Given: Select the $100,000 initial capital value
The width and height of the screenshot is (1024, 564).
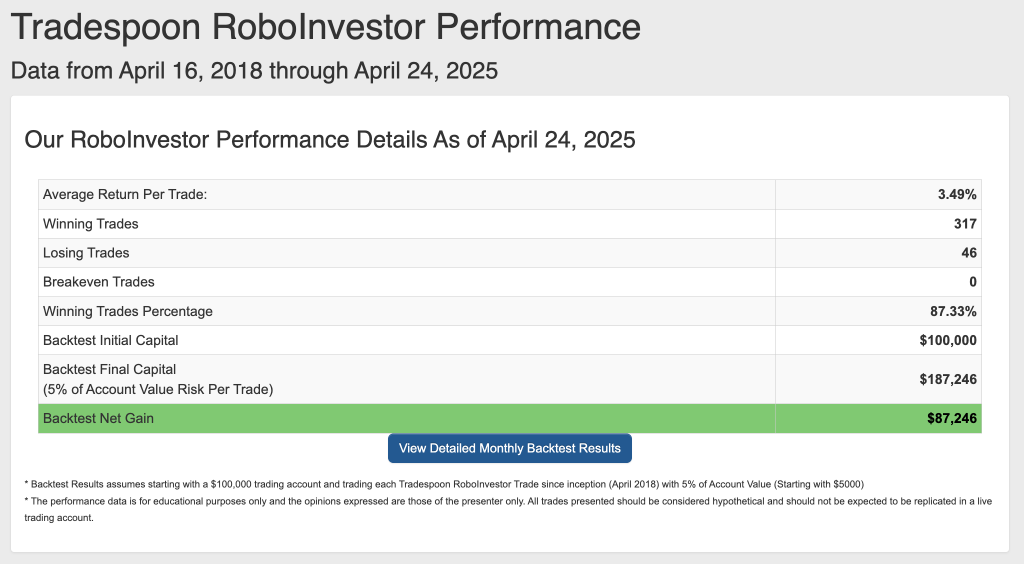Looking at the screenshot, I should click(x=948, y=340).
